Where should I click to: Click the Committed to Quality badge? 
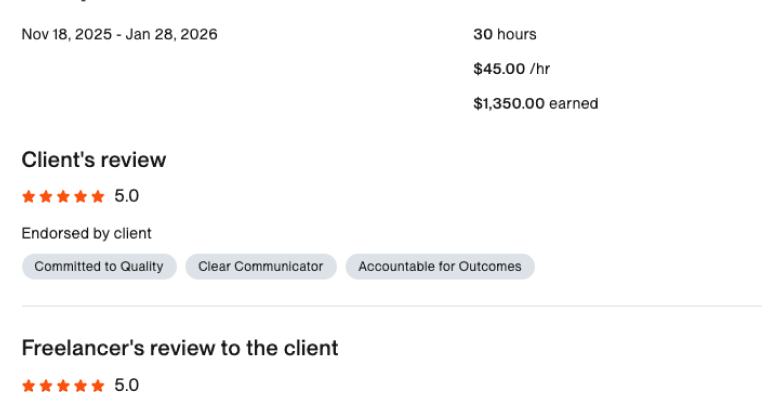click(x=99, y=266)
